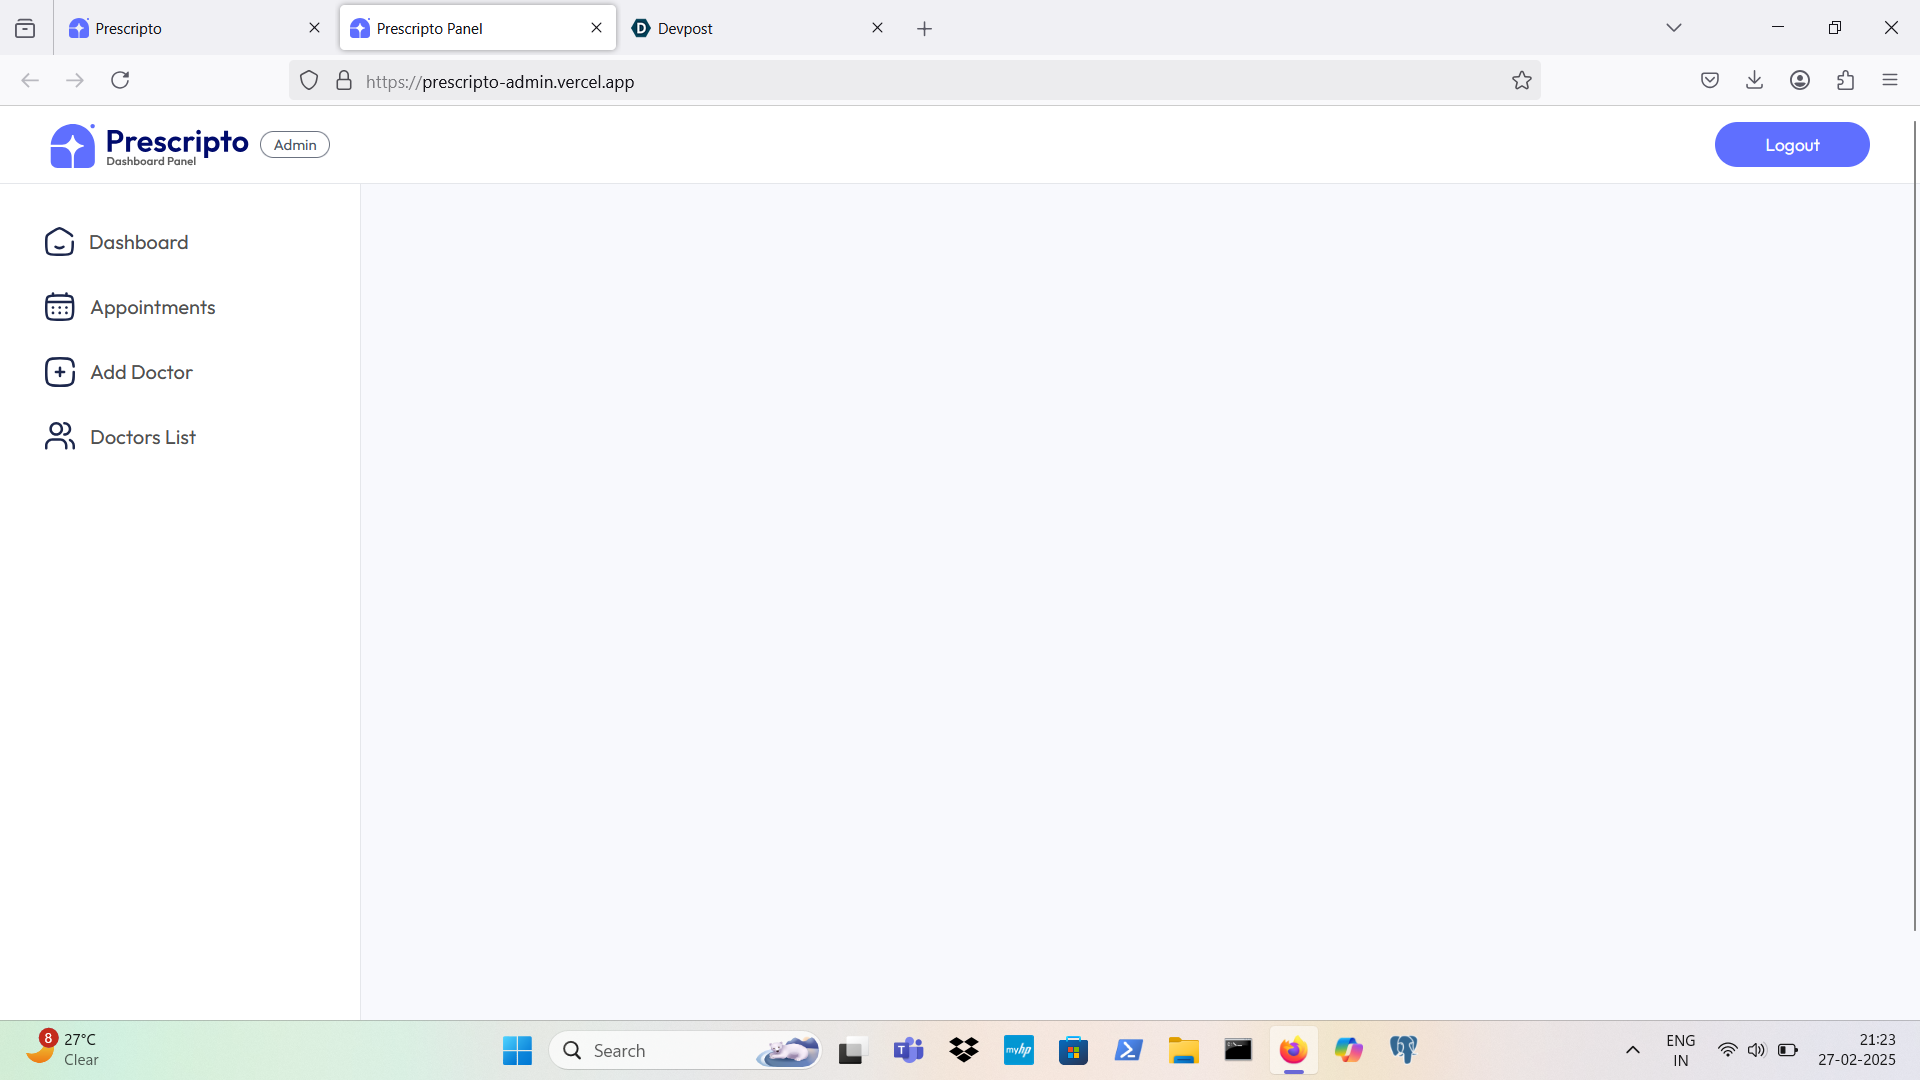Open Windows Start menu

point(517,1050)
